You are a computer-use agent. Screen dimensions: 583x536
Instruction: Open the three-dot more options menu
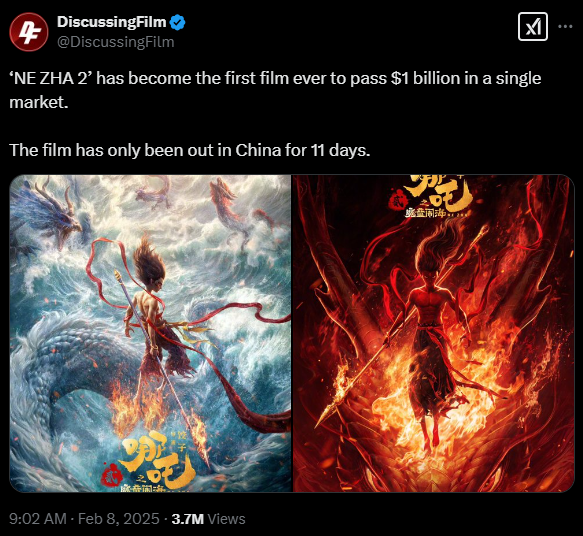pyautogui.click(x=565, y=26)
